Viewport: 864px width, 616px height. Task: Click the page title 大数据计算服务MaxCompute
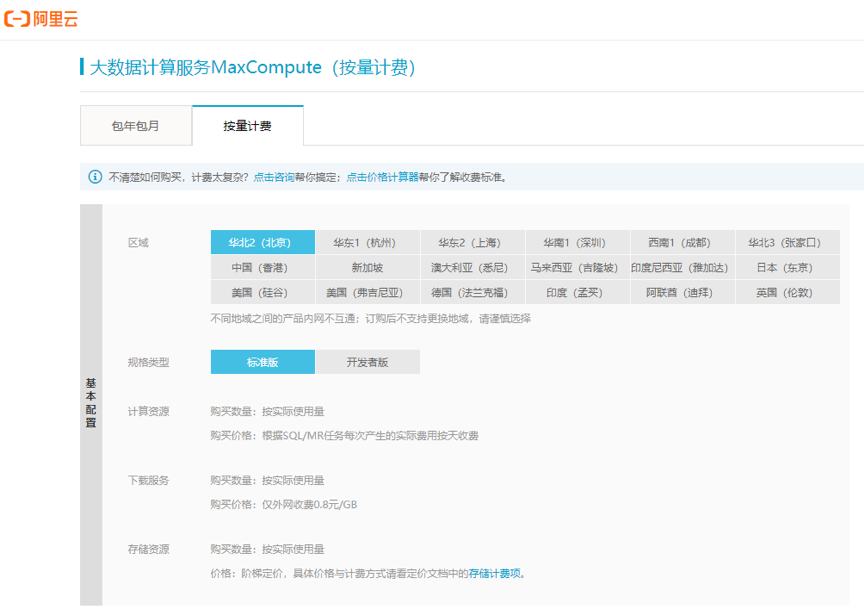point(252,67)
